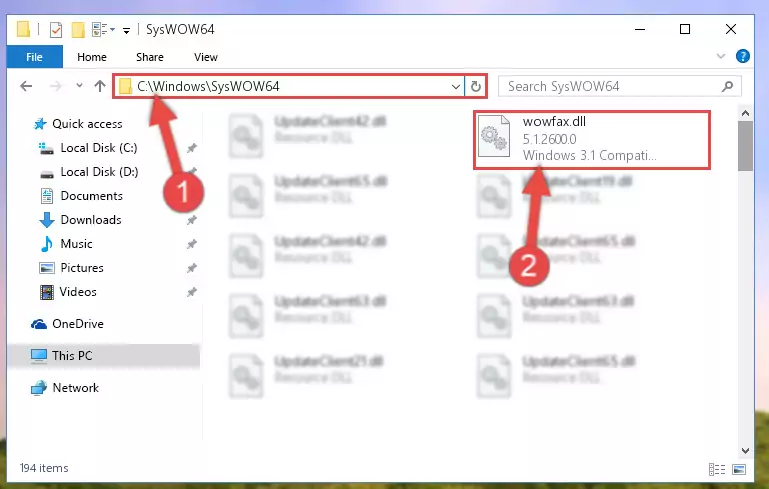Expand the ribbon chevron

[x=720, y=56]
